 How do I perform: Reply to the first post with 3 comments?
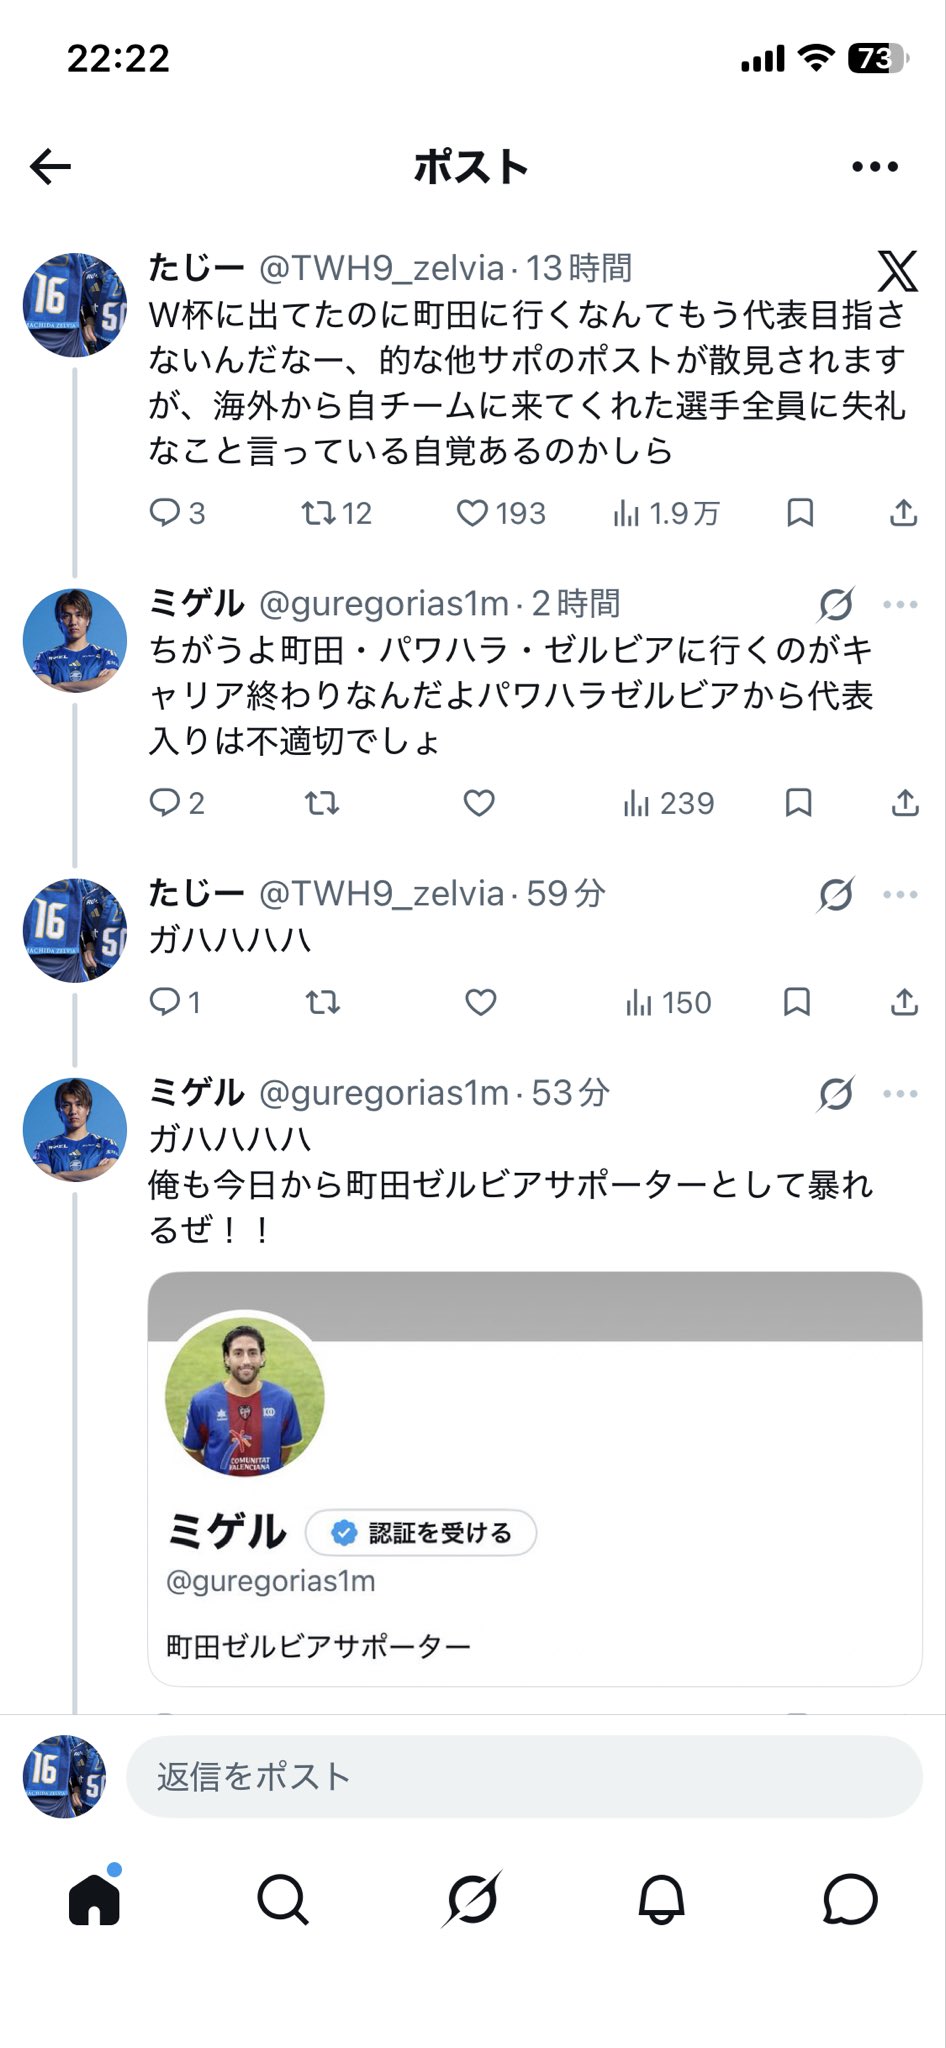pyautogui.click(x=164, y=513)
